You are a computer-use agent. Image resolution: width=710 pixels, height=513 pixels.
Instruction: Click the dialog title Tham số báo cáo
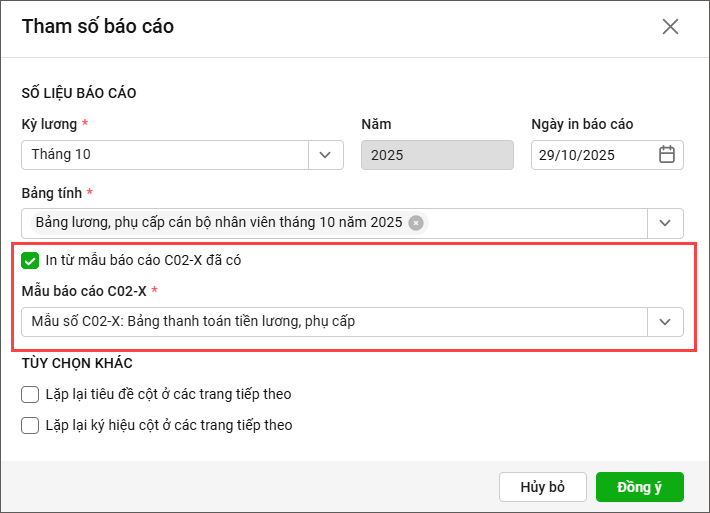(98, 27)
